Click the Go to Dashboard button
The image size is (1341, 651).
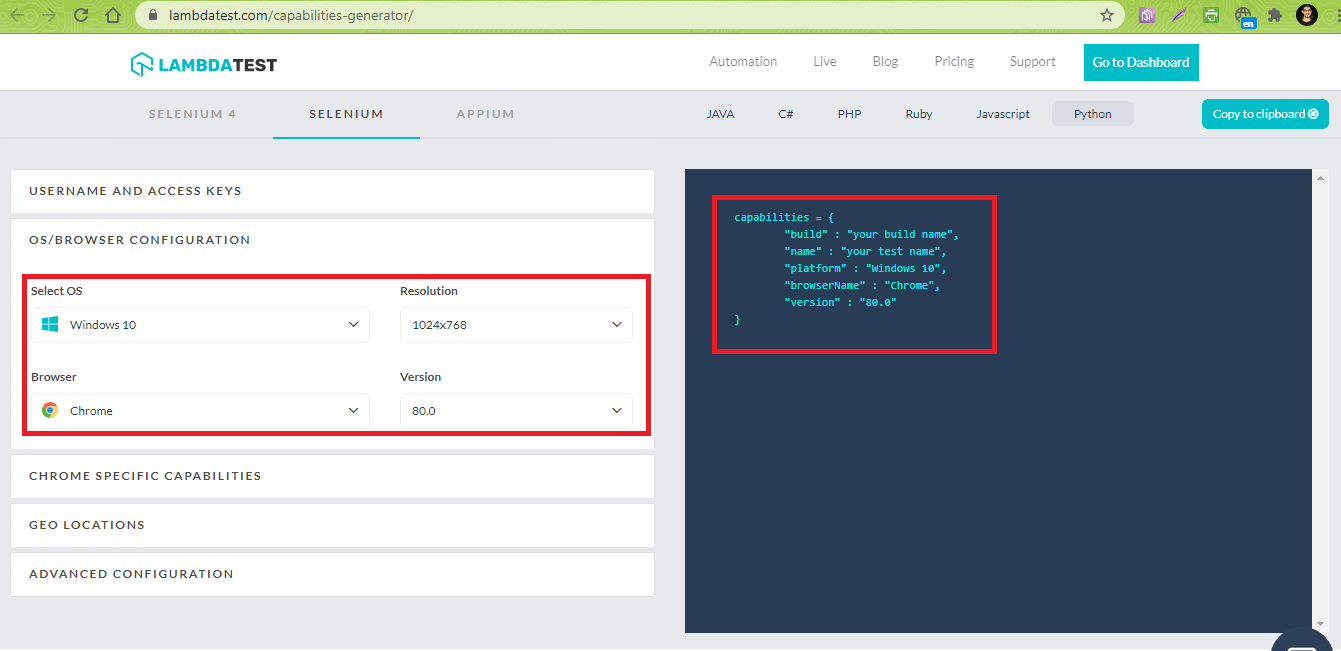tap(1140, 62)
